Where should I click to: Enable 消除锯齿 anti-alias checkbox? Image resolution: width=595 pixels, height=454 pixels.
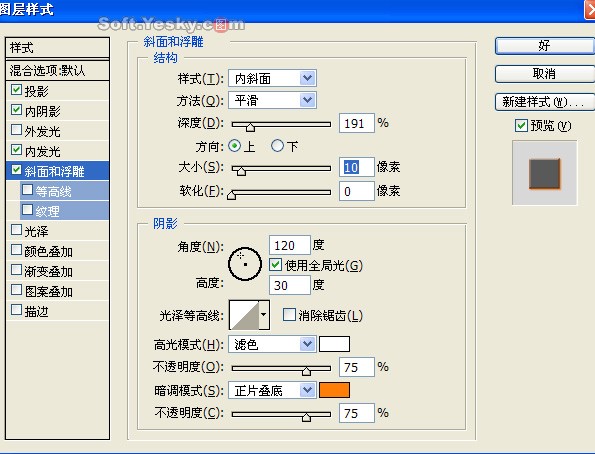point(289,314)
